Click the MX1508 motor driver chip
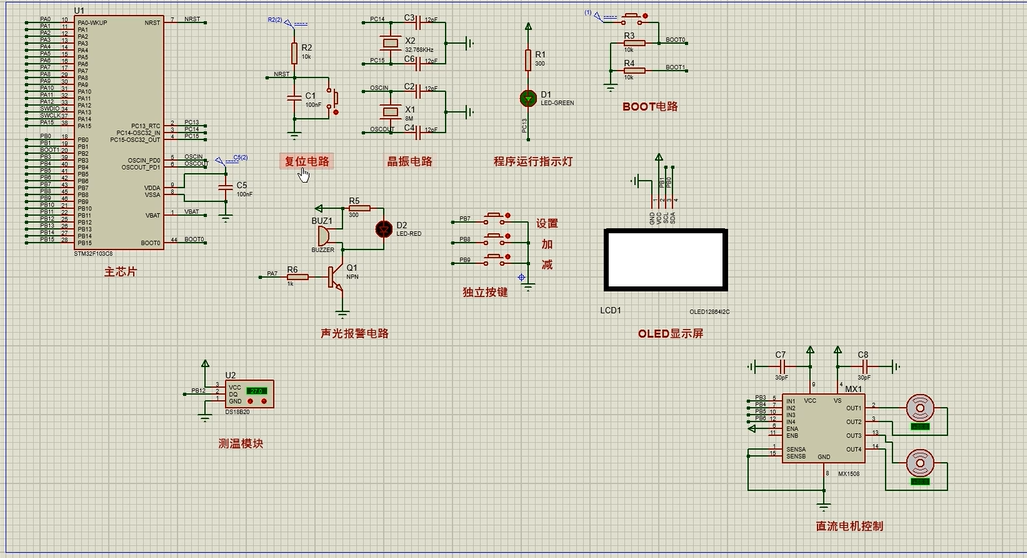 pyautogui.click(x=823, y=428)
